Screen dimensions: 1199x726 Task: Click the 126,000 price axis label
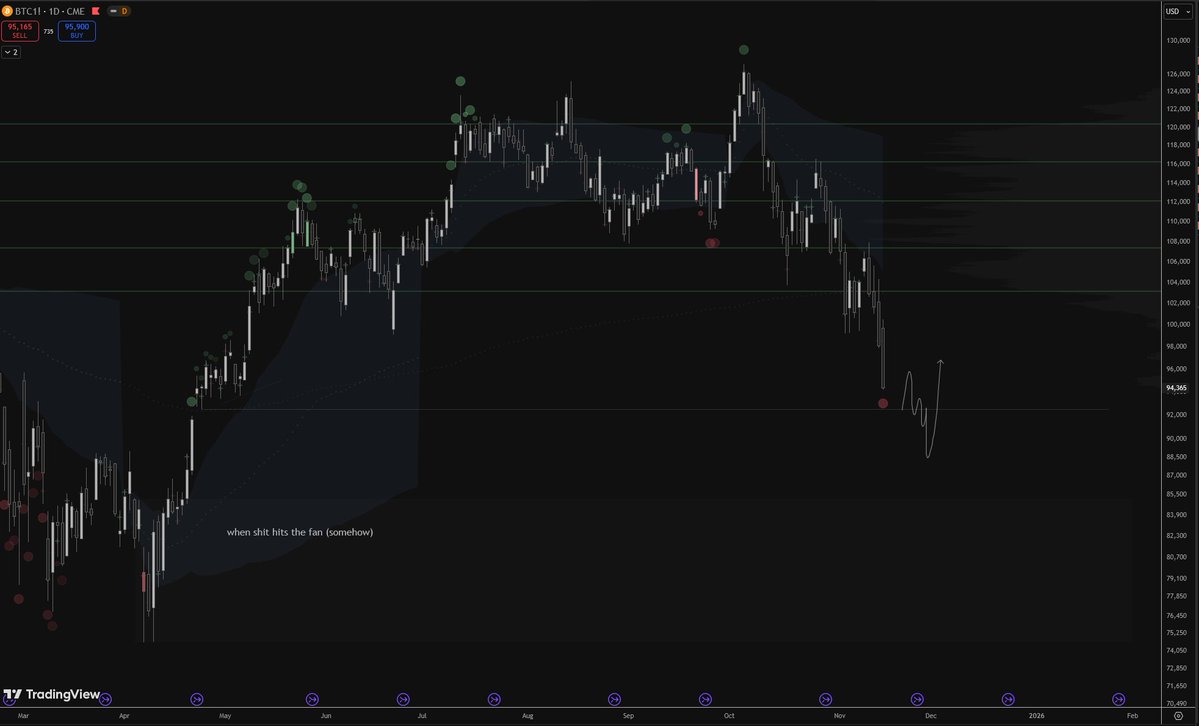click(x=1178, y=74)
